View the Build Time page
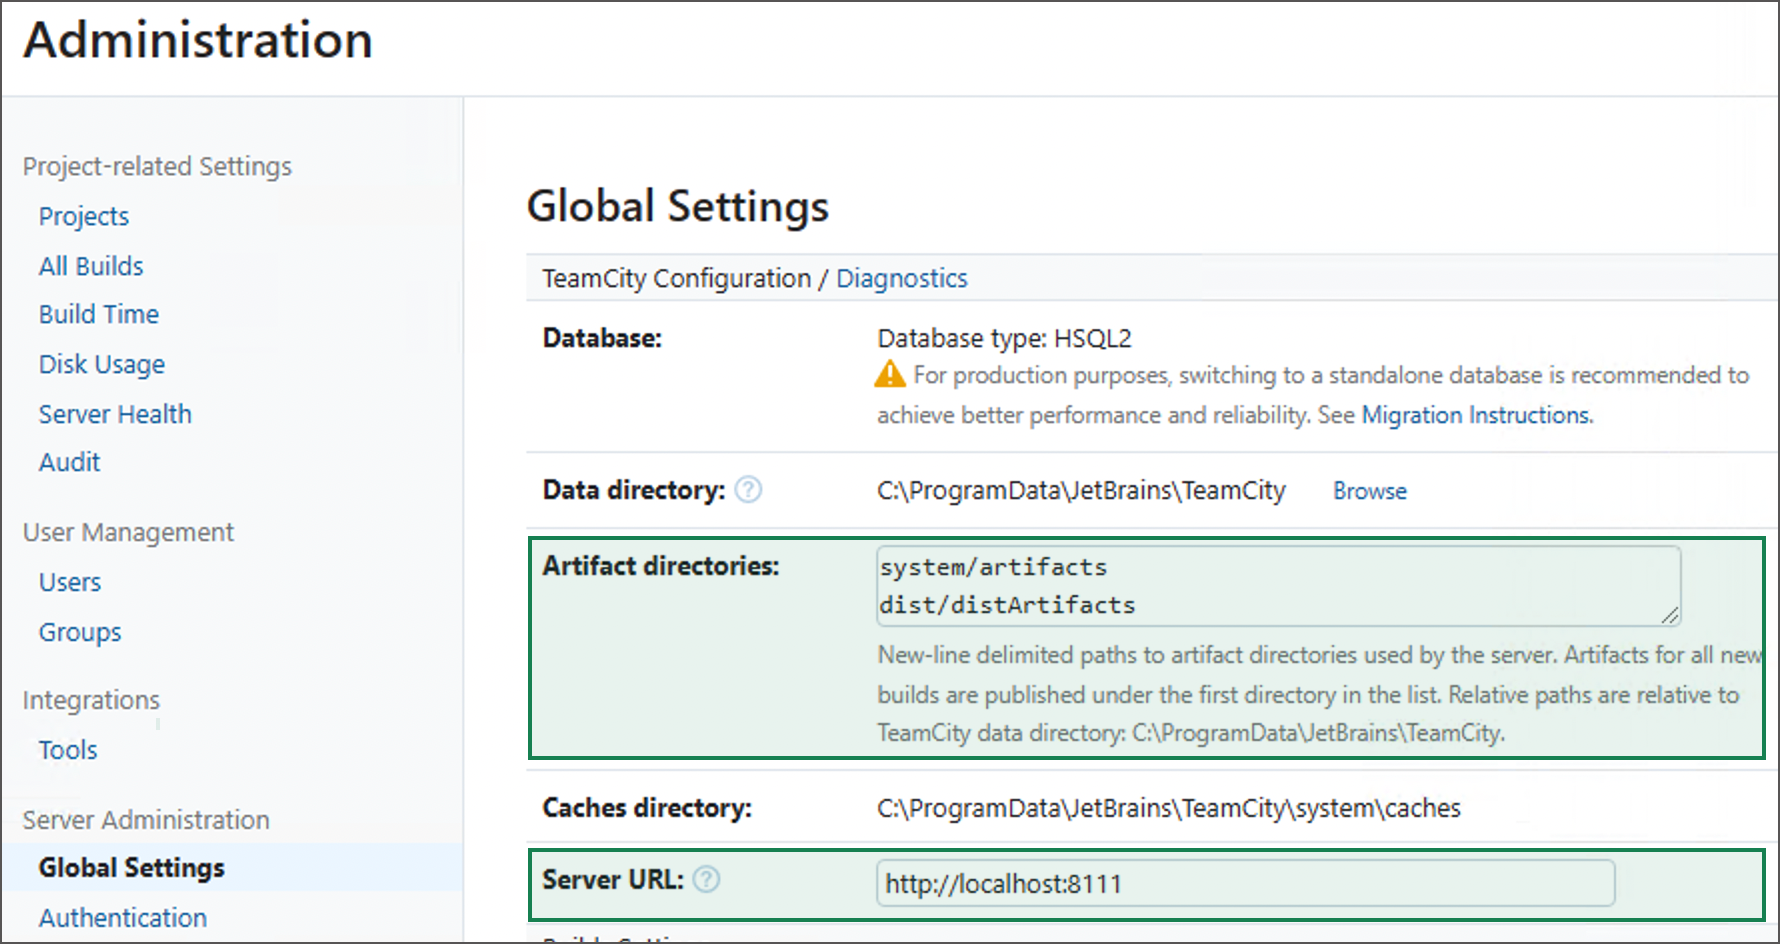Viewport: 1780px width, 944px height. 98,313
